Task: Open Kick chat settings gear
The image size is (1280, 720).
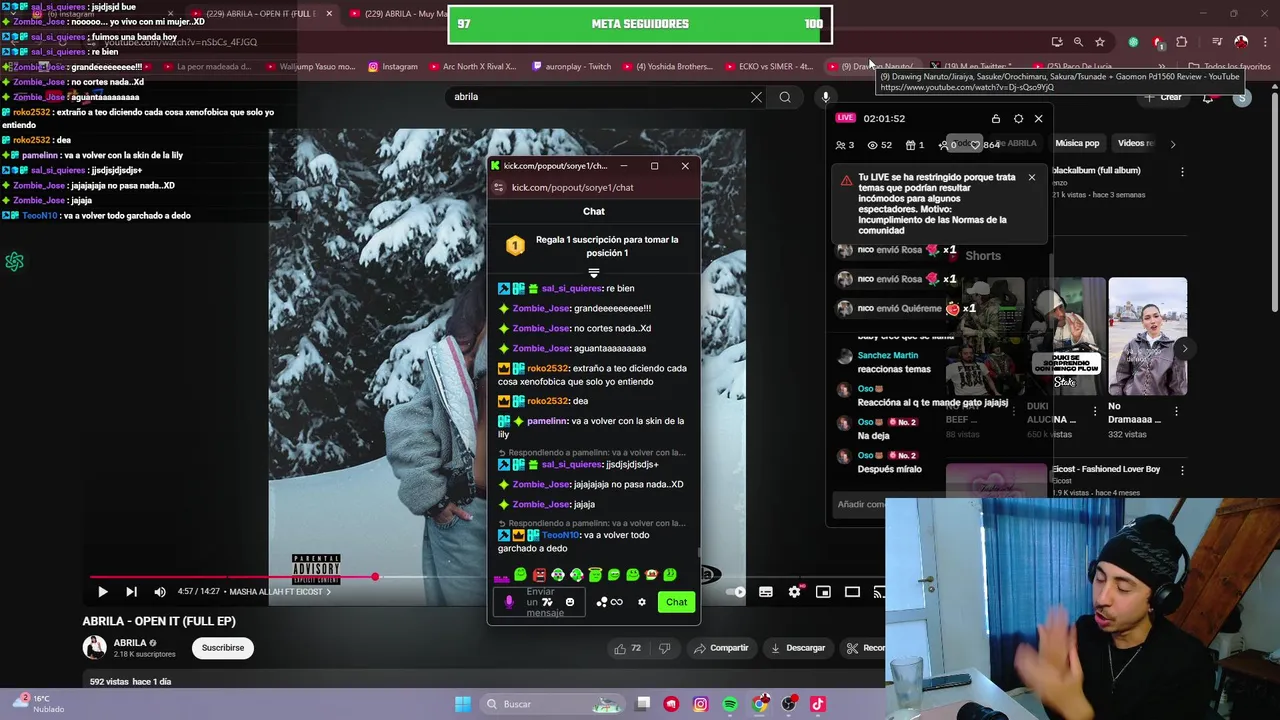Action: pos(642,602)
